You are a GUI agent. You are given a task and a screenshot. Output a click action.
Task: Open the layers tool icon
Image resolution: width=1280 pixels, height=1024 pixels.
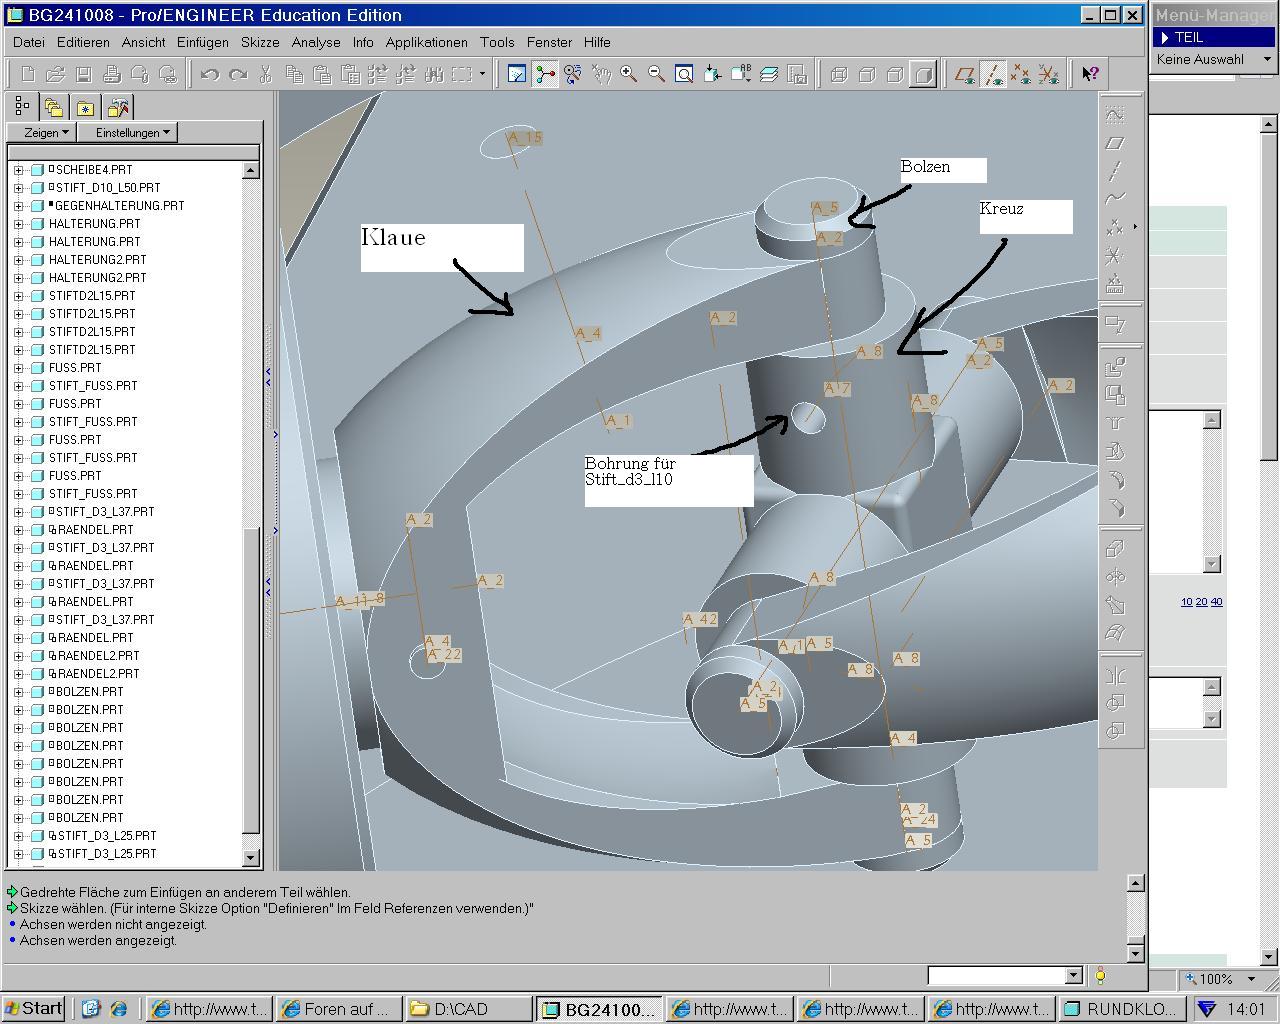point(769,74)
